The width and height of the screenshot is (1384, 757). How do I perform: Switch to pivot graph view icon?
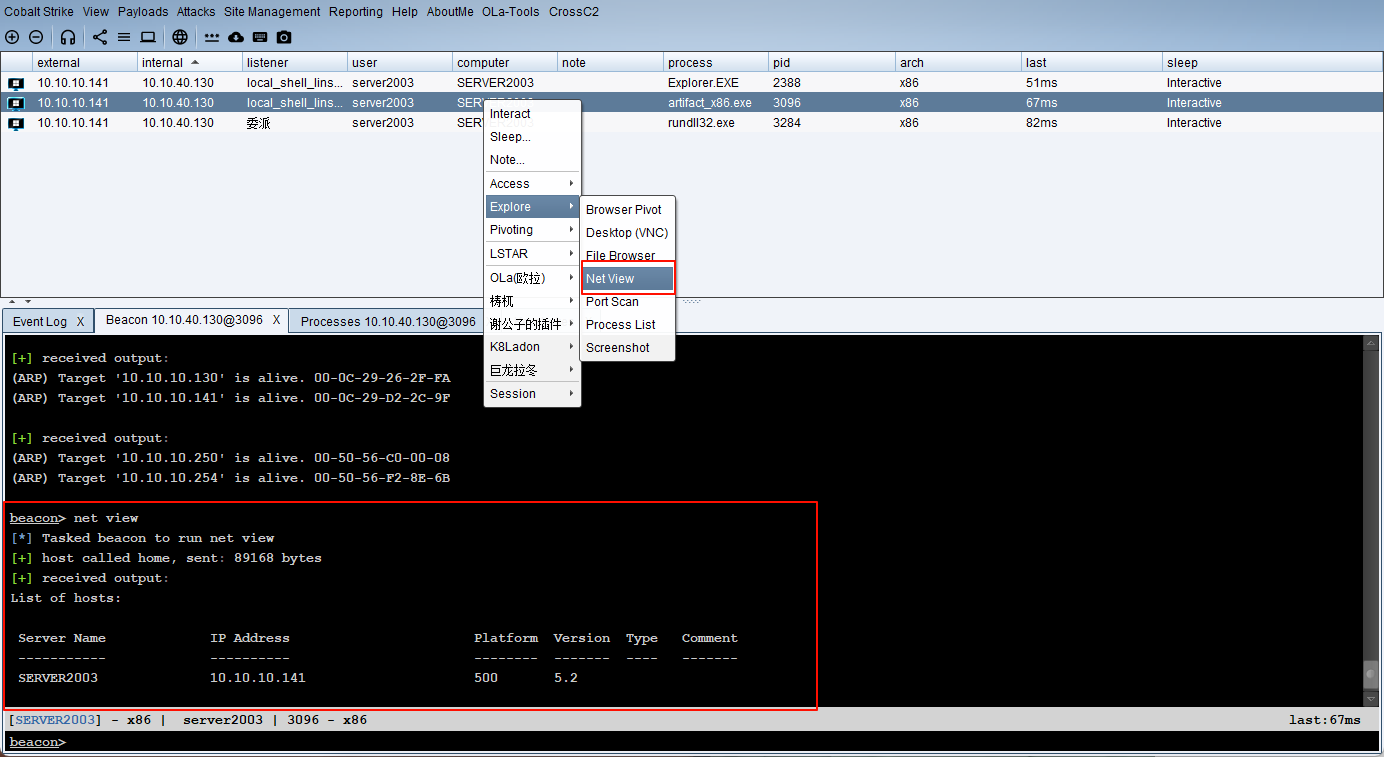point(100,37)
